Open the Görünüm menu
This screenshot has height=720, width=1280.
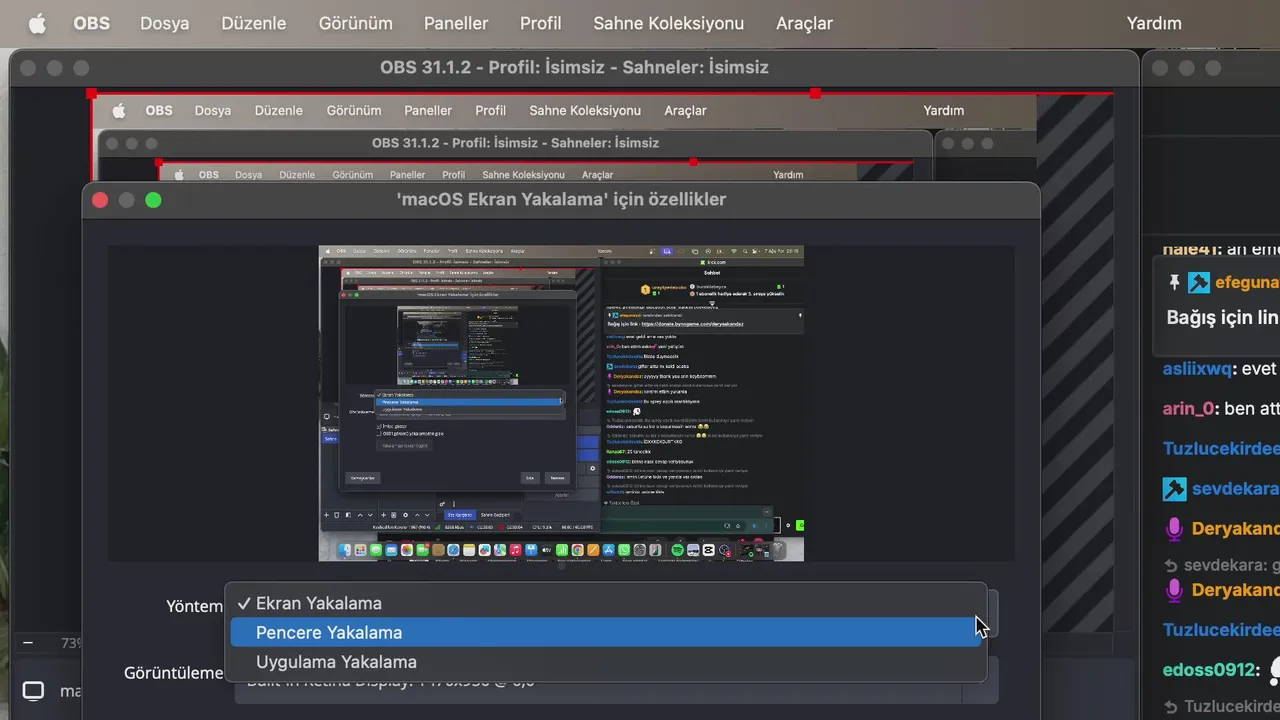355,23
